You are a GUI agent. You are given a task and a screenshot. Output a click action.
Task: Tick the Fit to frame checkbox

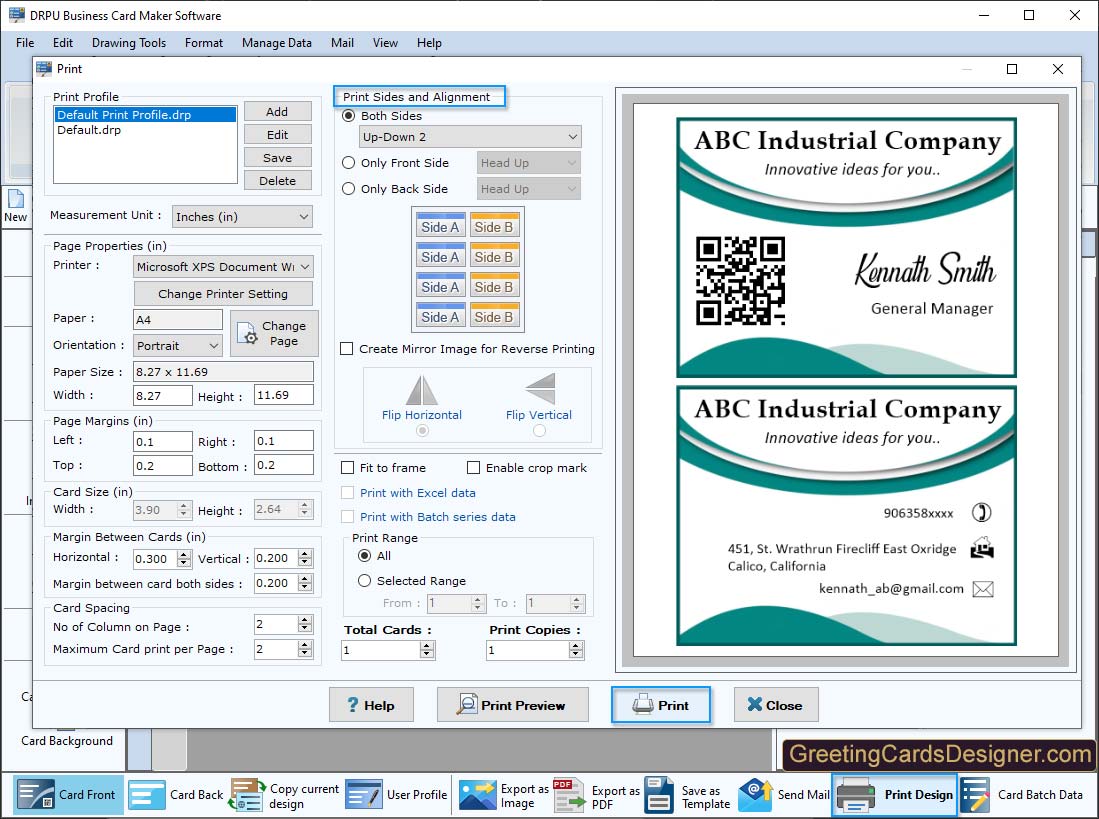pos(347,467)
